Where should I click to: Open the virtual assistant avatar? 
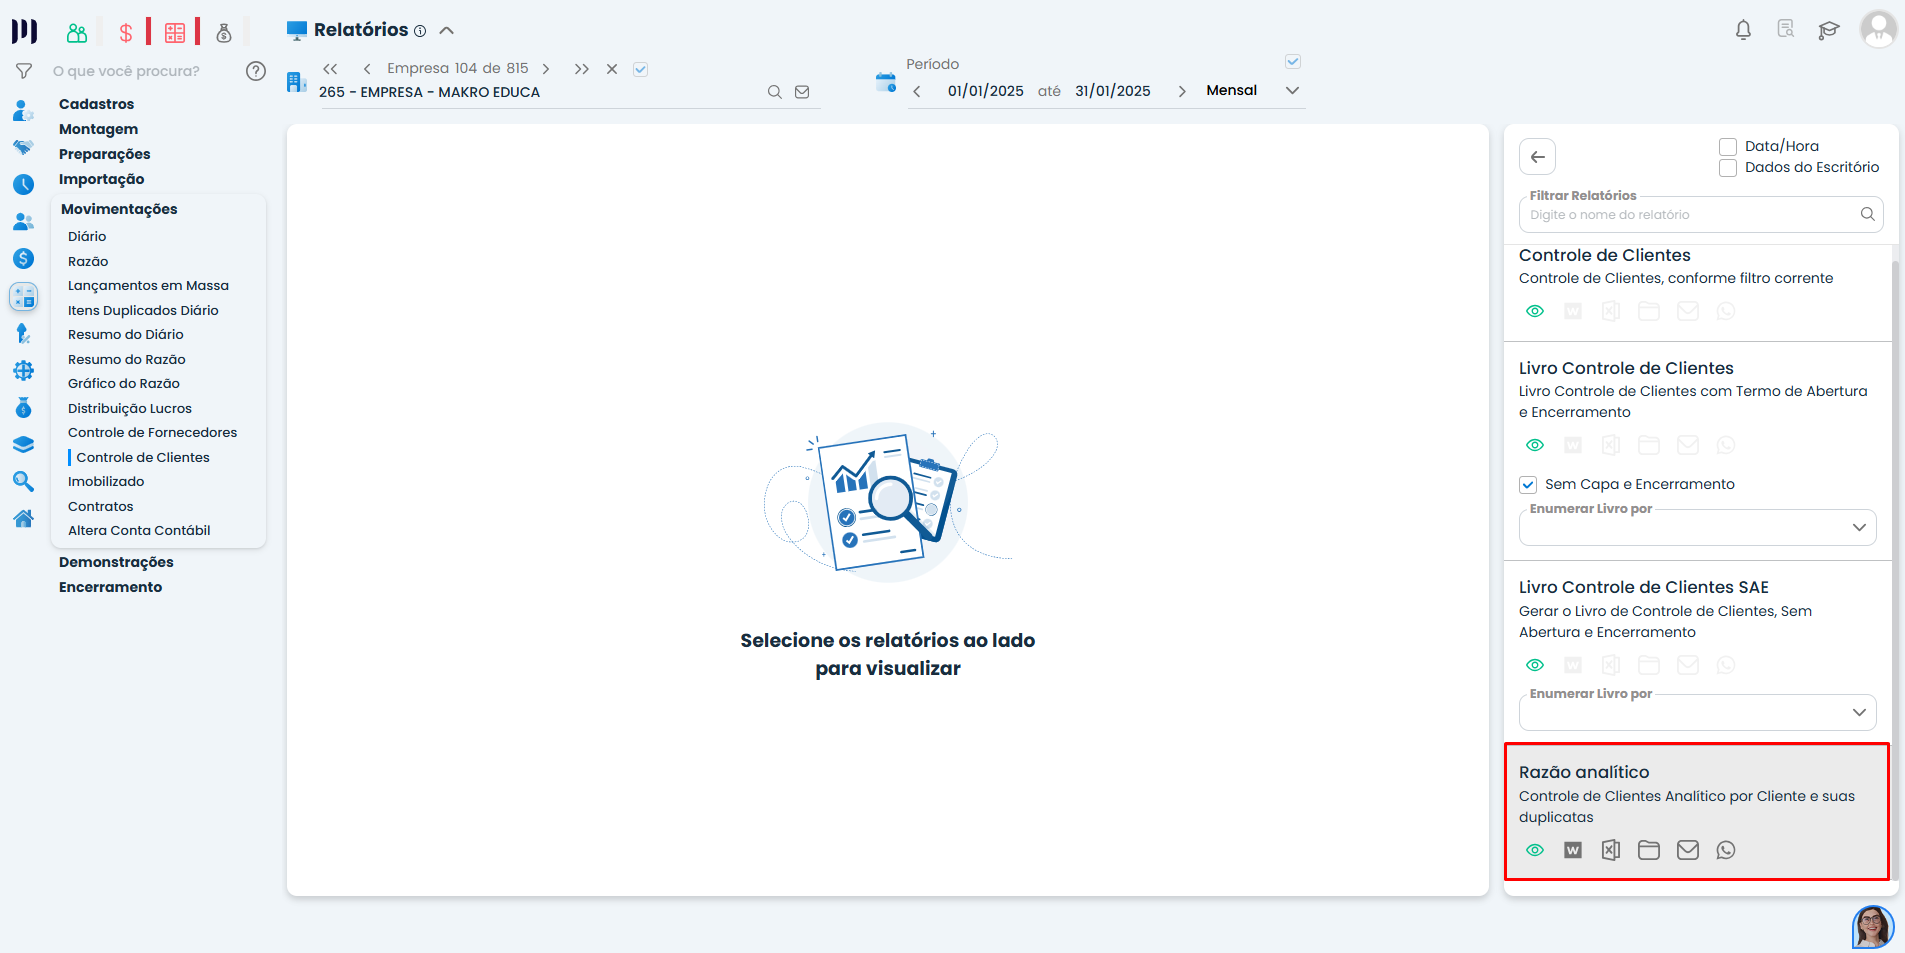pos(1873,927)
